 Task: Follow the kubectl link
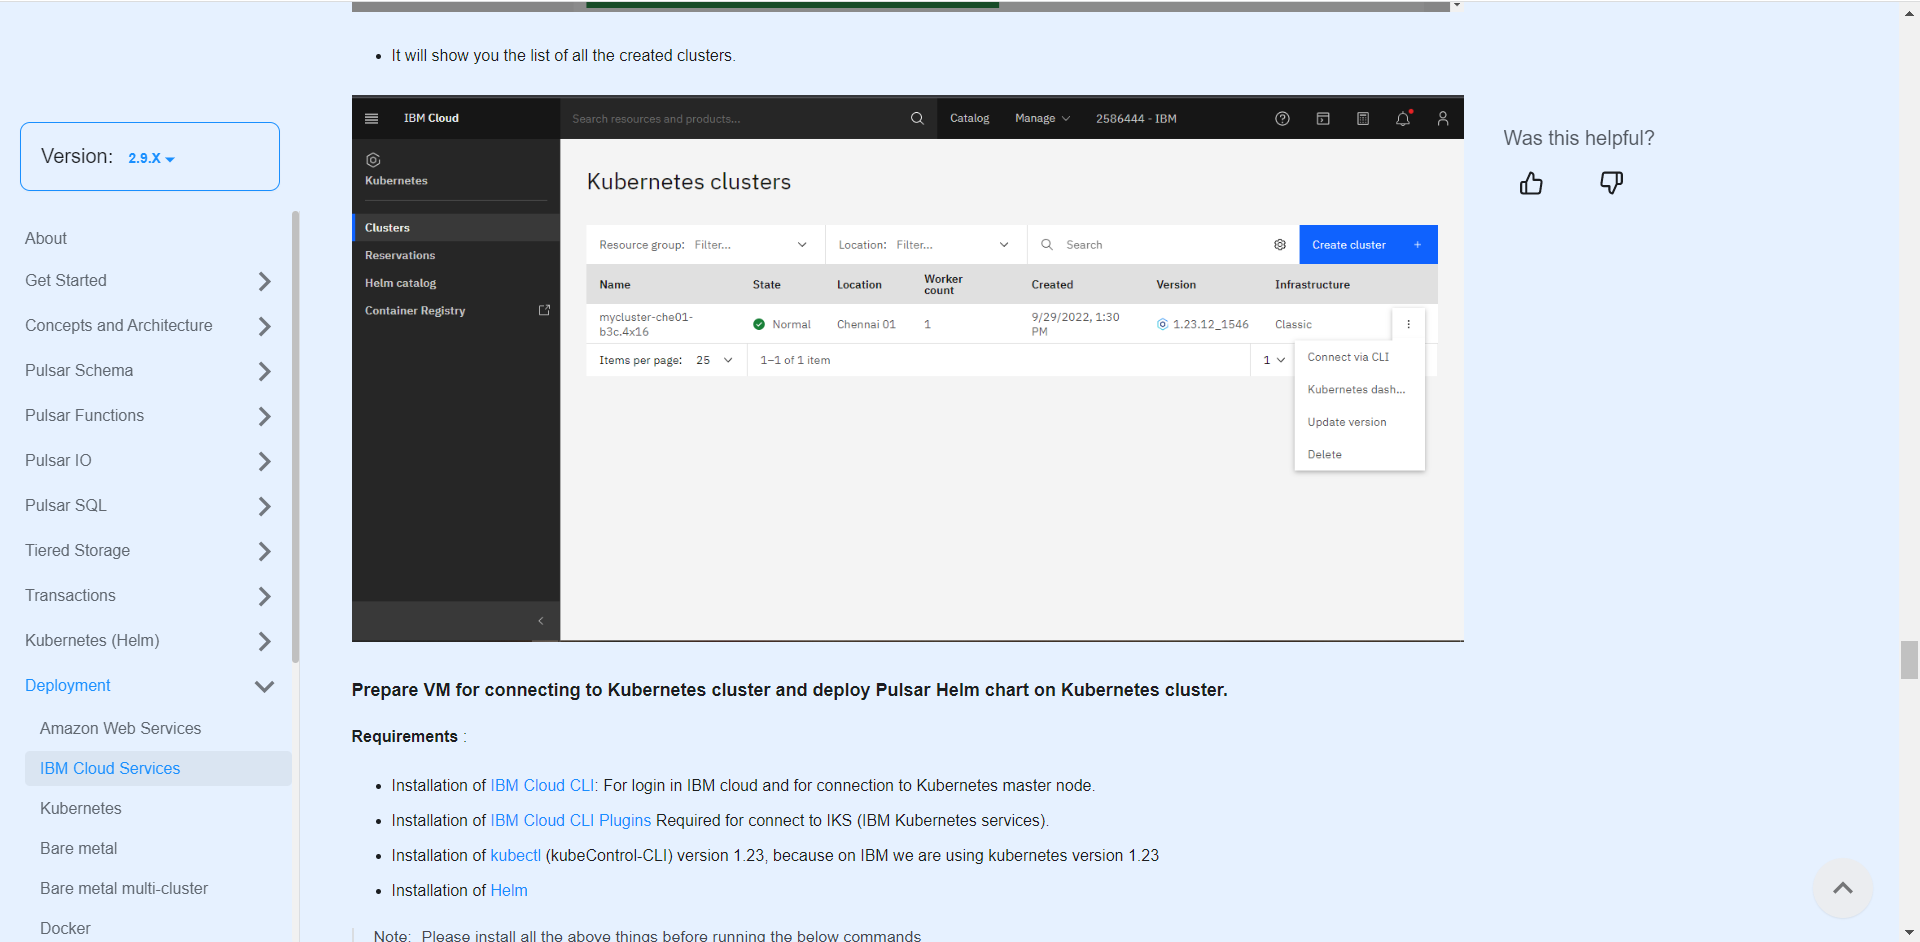click(515, 855)
